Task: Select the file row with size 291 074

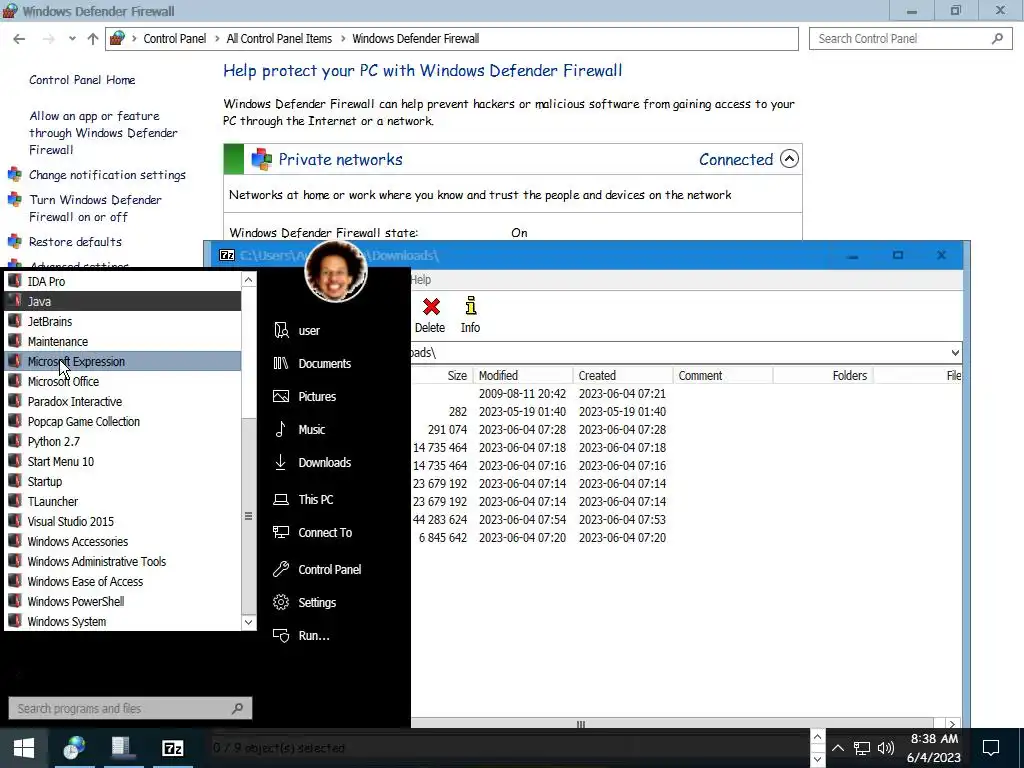Action: [x=686, y=430]
